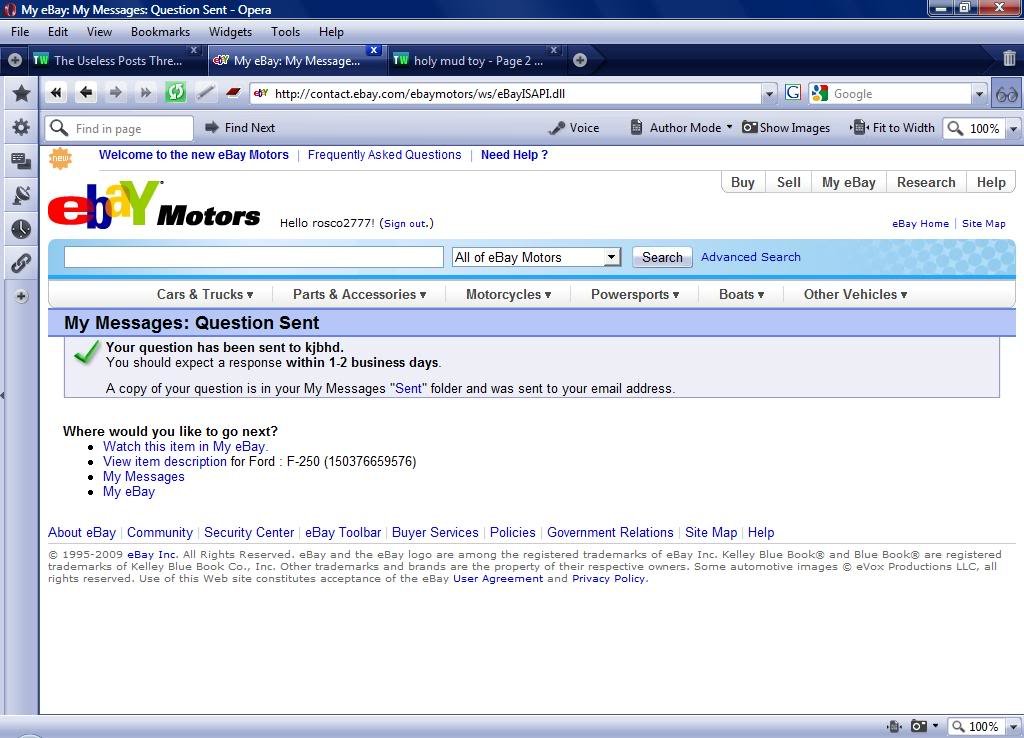Open View item description link

pos(165,462)
